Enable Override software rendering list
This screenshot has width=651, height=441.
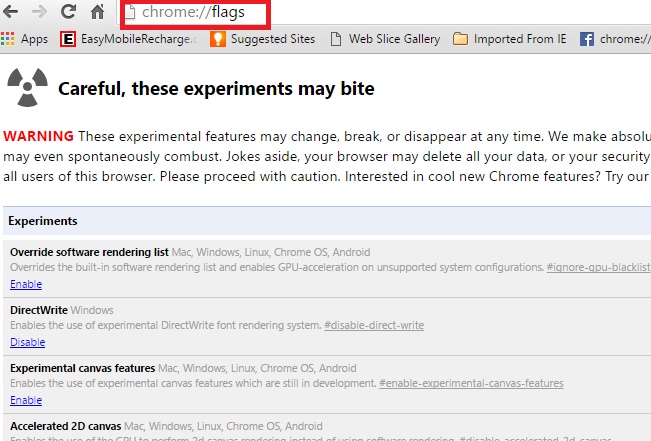tap(26, 284)
